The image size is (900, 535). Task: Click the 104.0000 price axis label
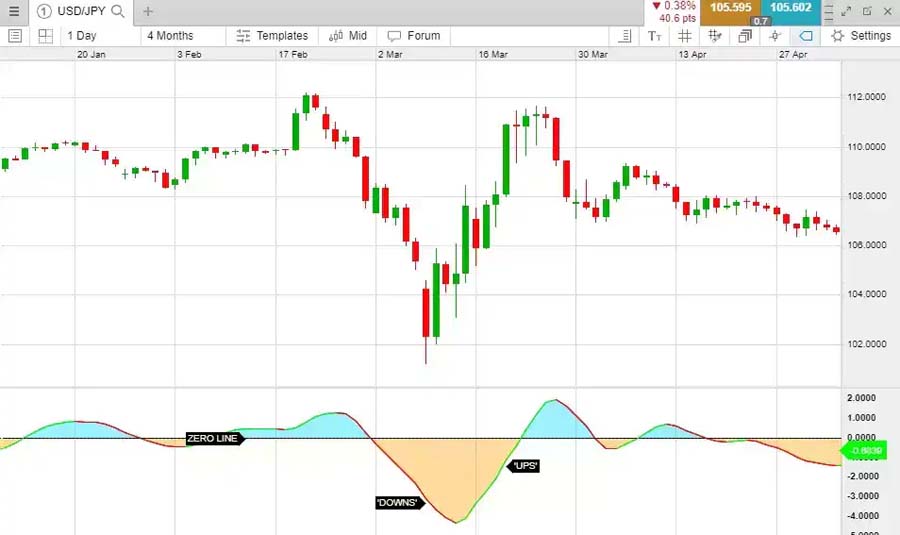pyautogui.click(x=866, y=294)
